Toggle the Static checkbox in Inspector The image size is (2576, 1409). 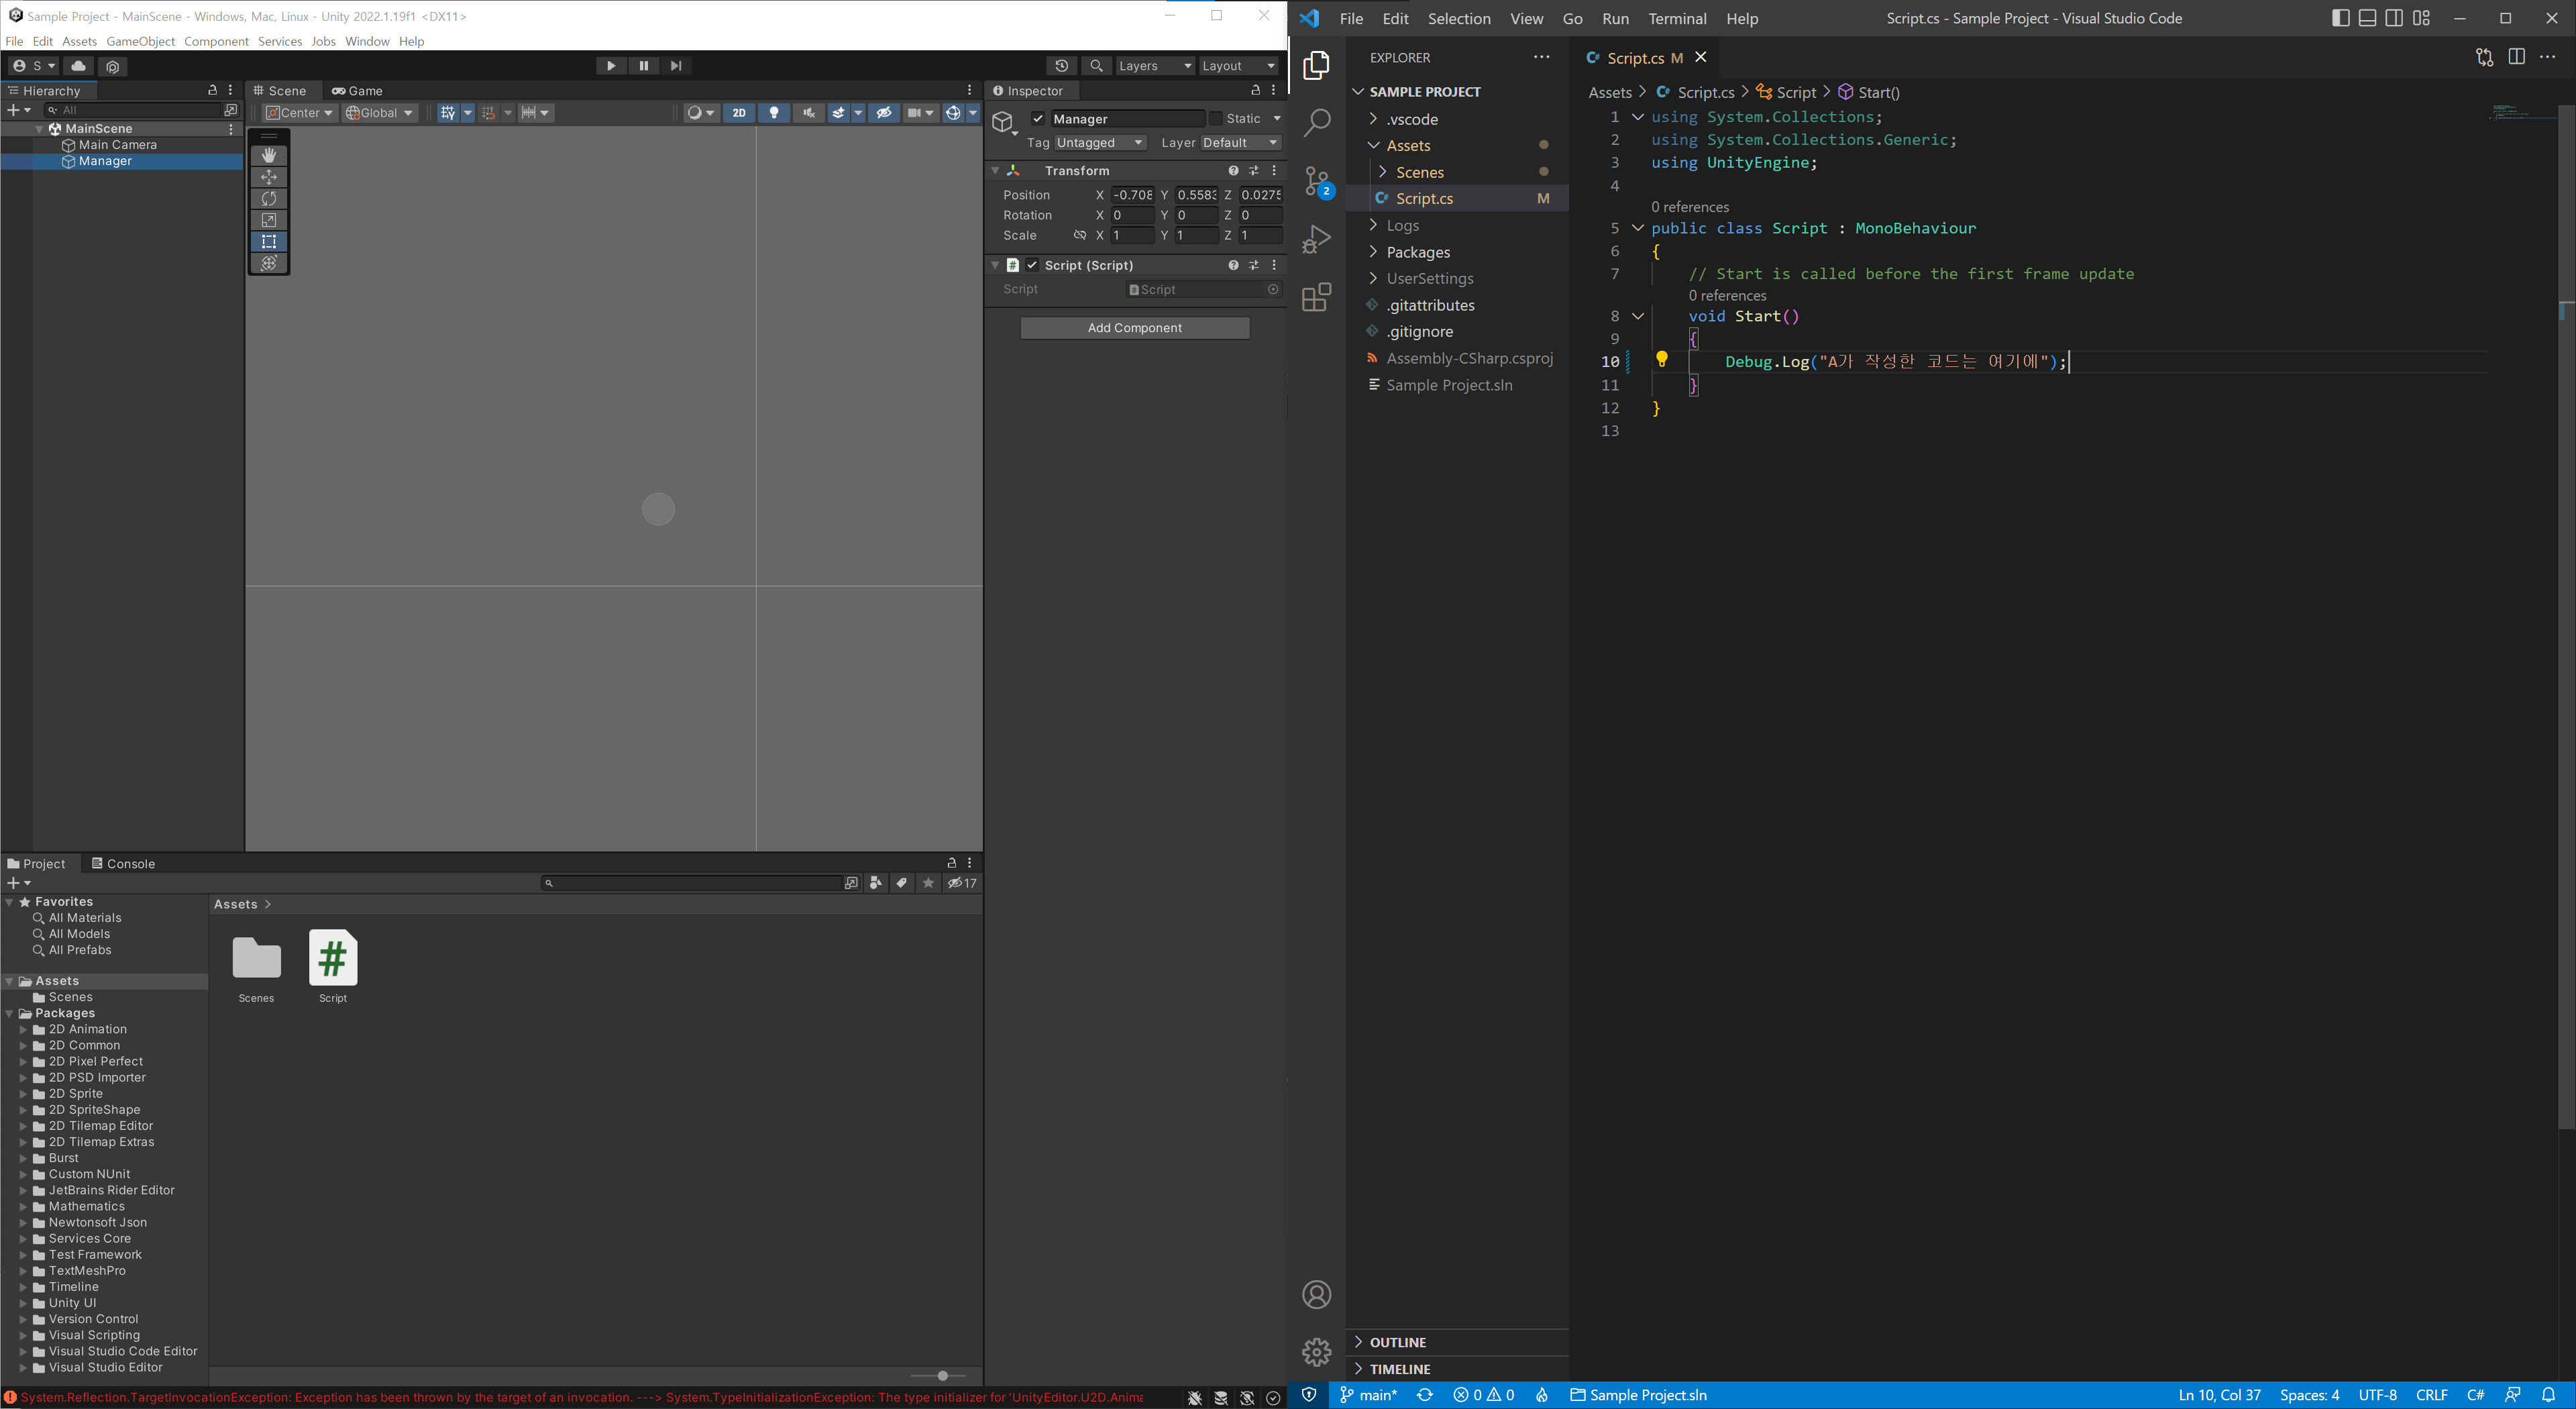[x=1216, y=118]
